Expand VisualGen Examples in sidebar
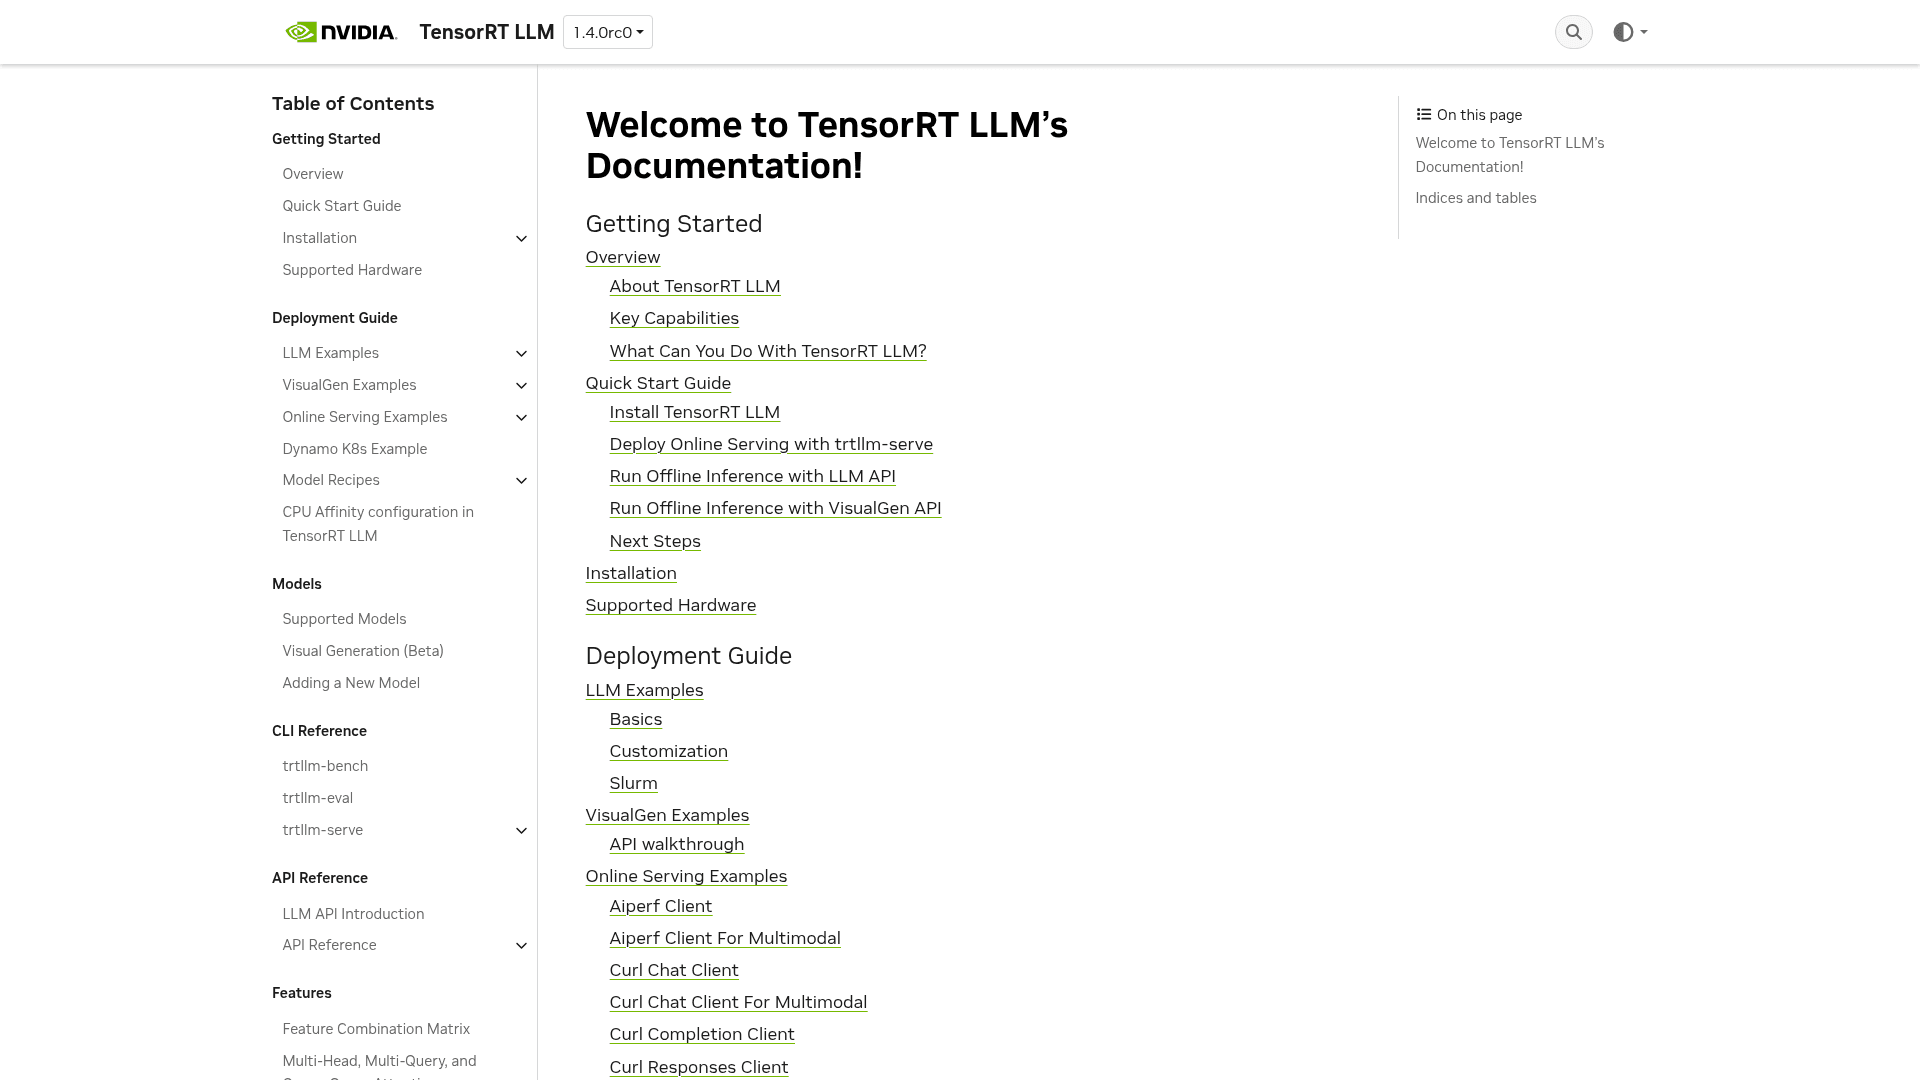1920x1080 pixels. point(521,385)
